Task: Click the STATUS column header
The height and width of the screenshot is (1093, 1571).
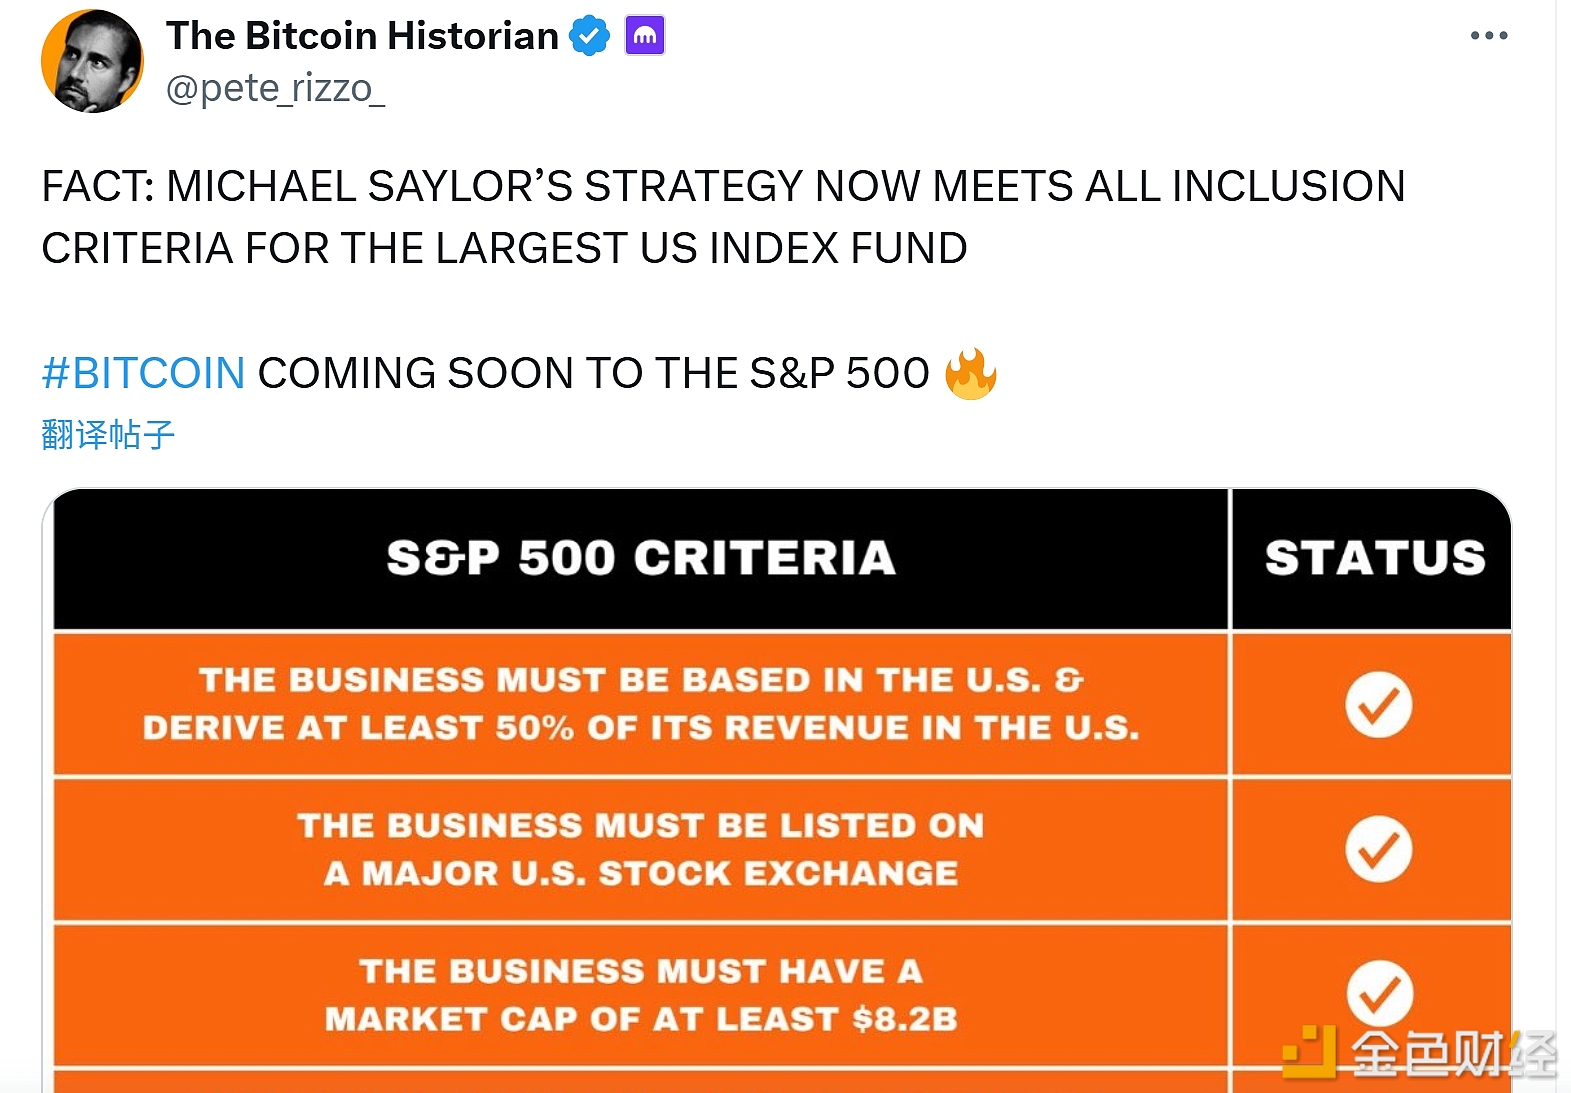Action: (1375, 558)
